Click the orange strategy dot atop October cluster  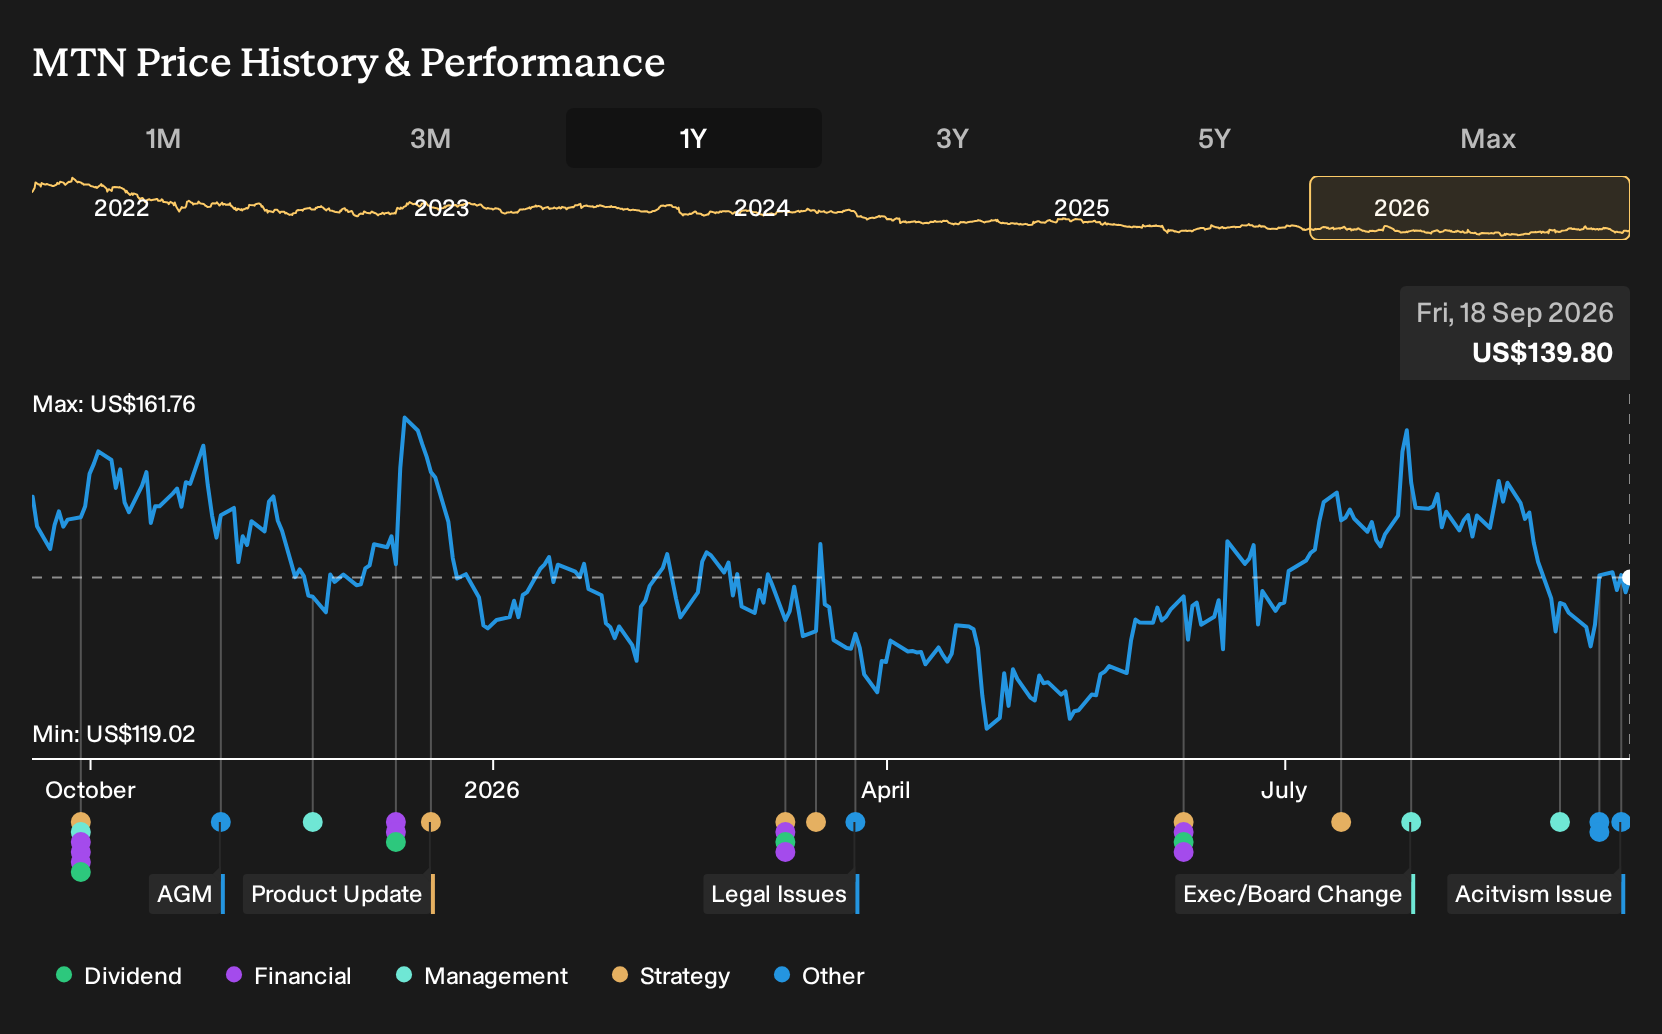point(81,821)
